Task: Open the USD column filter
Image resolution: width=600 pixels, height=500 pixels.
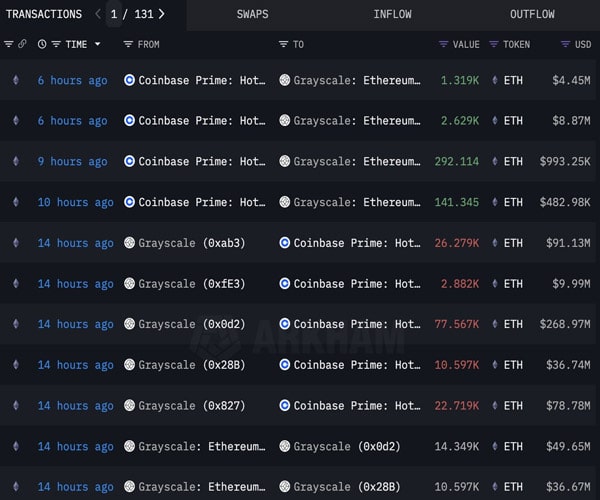Action: 565,44
